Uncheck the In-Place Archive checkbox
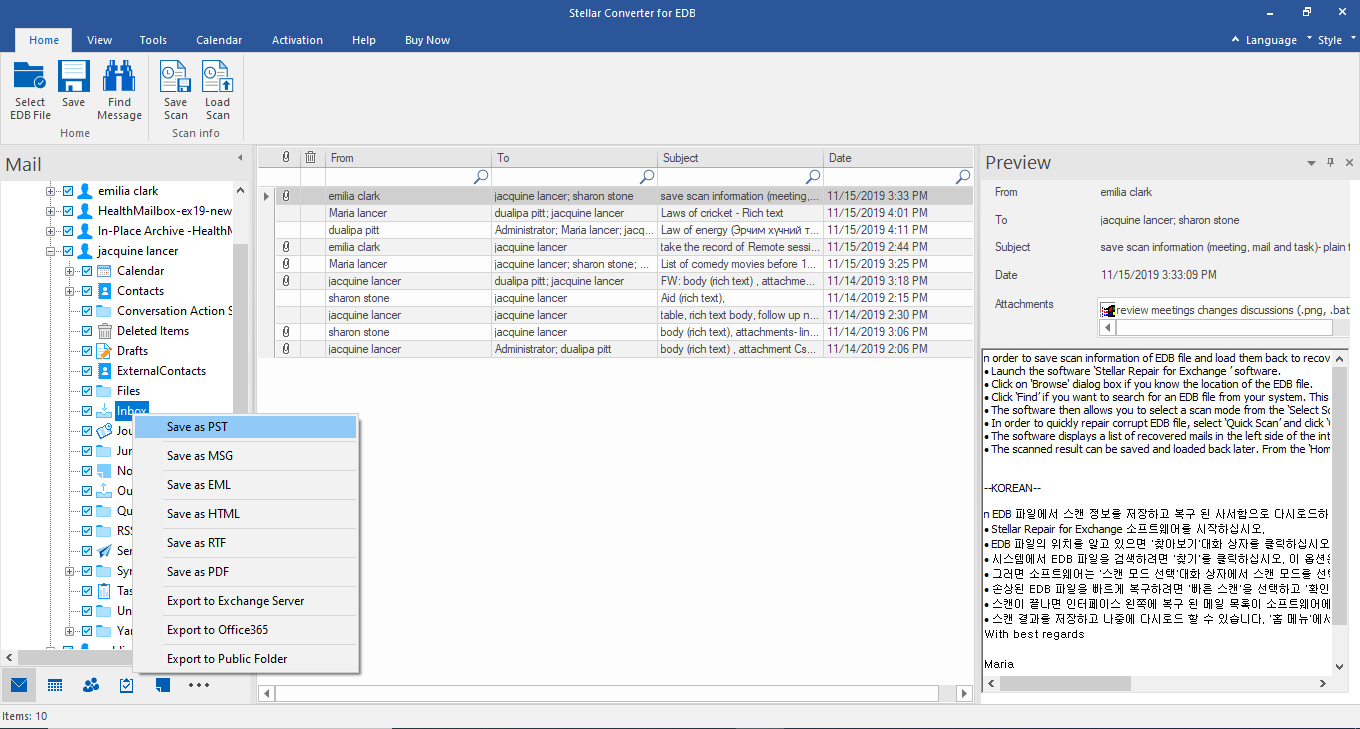The image size is (1360, 729). [68, 231]
